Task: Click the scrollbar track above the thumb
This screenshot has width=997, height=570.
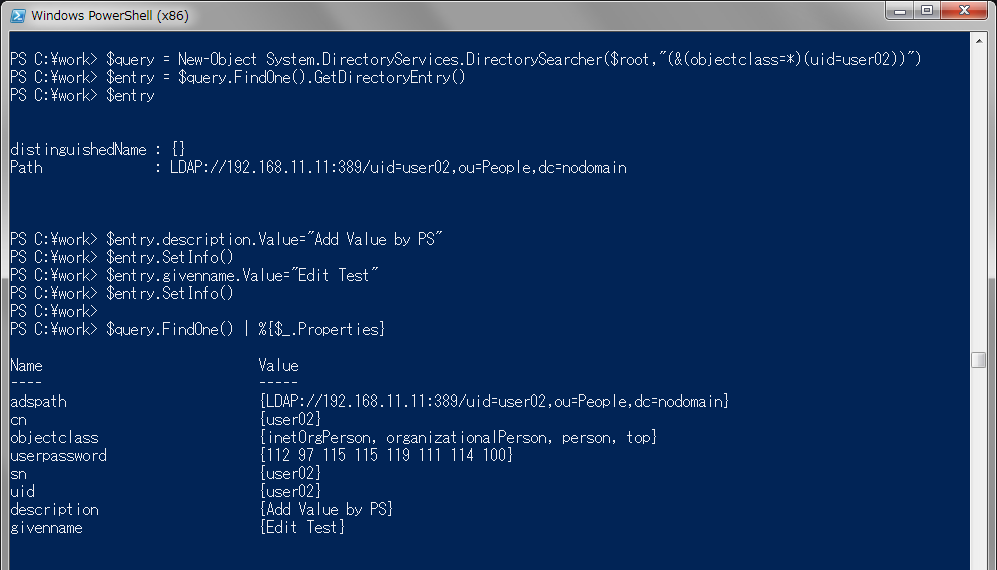Action: pyautogui.click(x=979, y=200)
